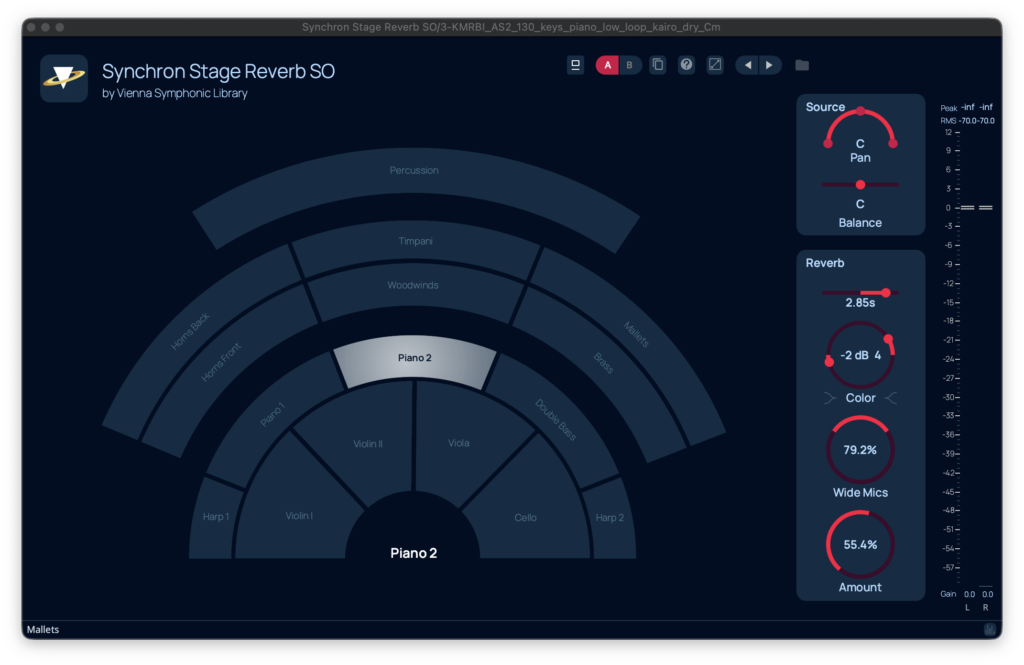Open the preset folder icon
The width and height of the screenshot is (1024, 665).
pos(802,65)
